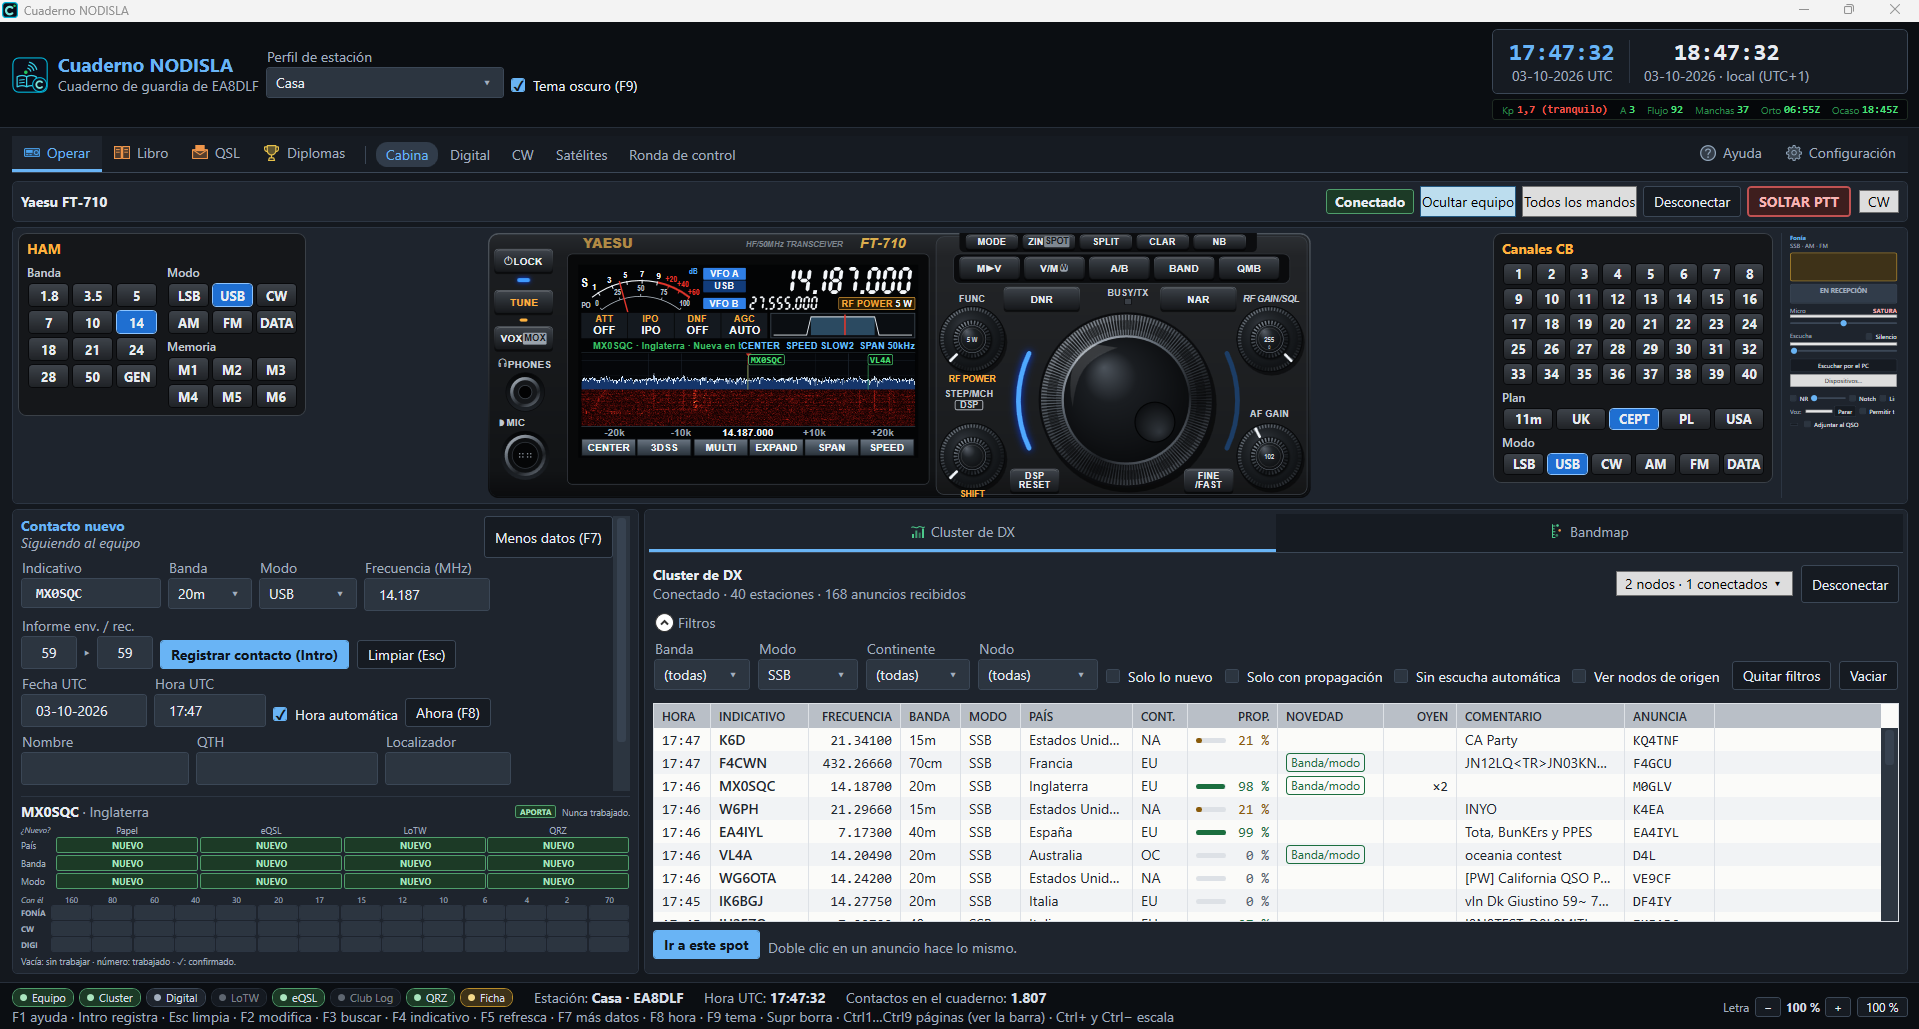Collapse the Filtros section chevron
1919x1029 pixels.
(x=664, y=623)
